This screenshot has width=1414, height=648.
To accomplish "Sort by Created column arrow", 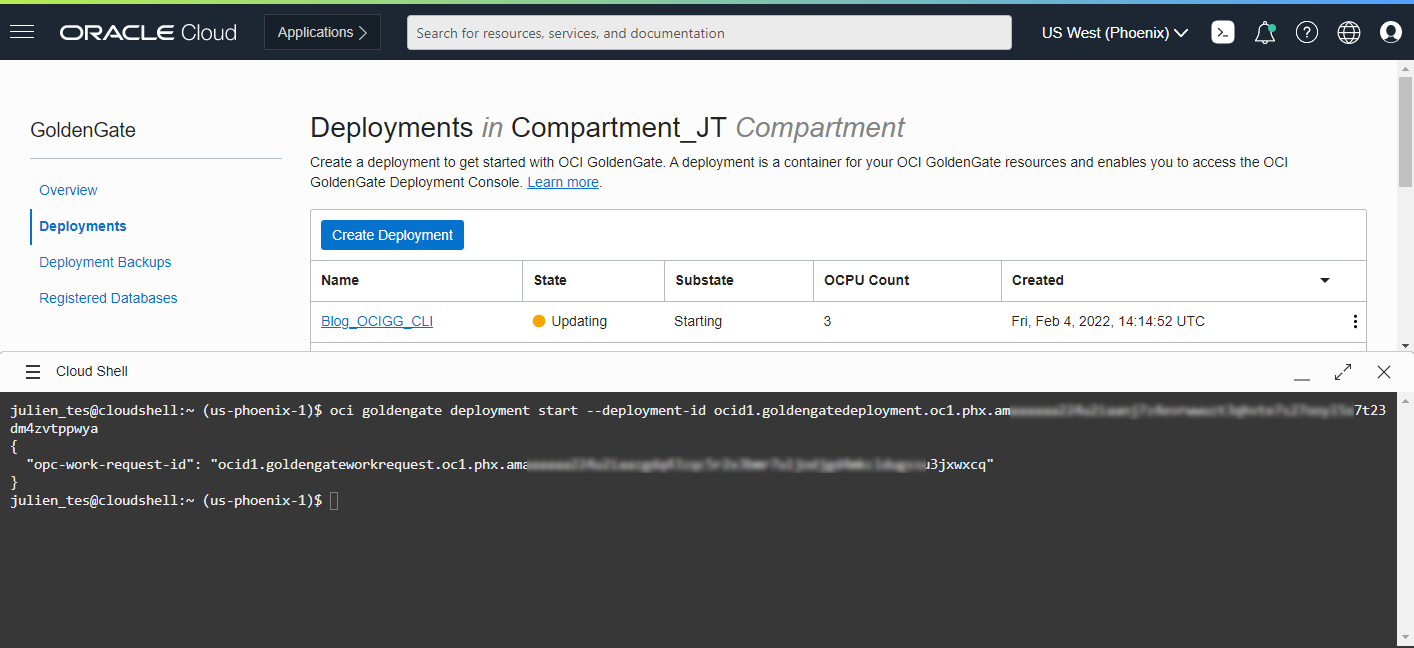I will click(x=1325, y=281).
